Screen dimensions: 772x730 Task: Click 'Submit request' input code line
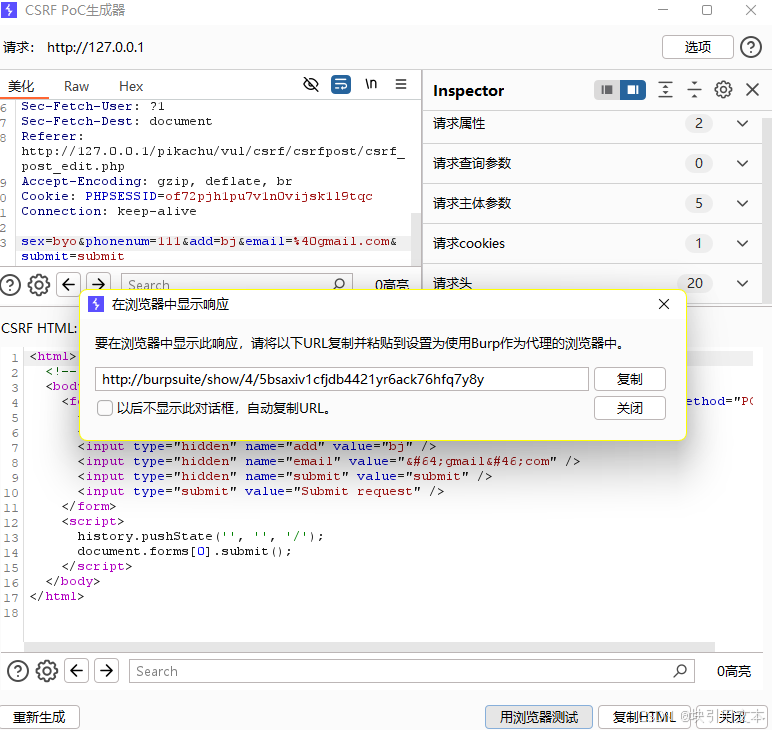[261, 491]
